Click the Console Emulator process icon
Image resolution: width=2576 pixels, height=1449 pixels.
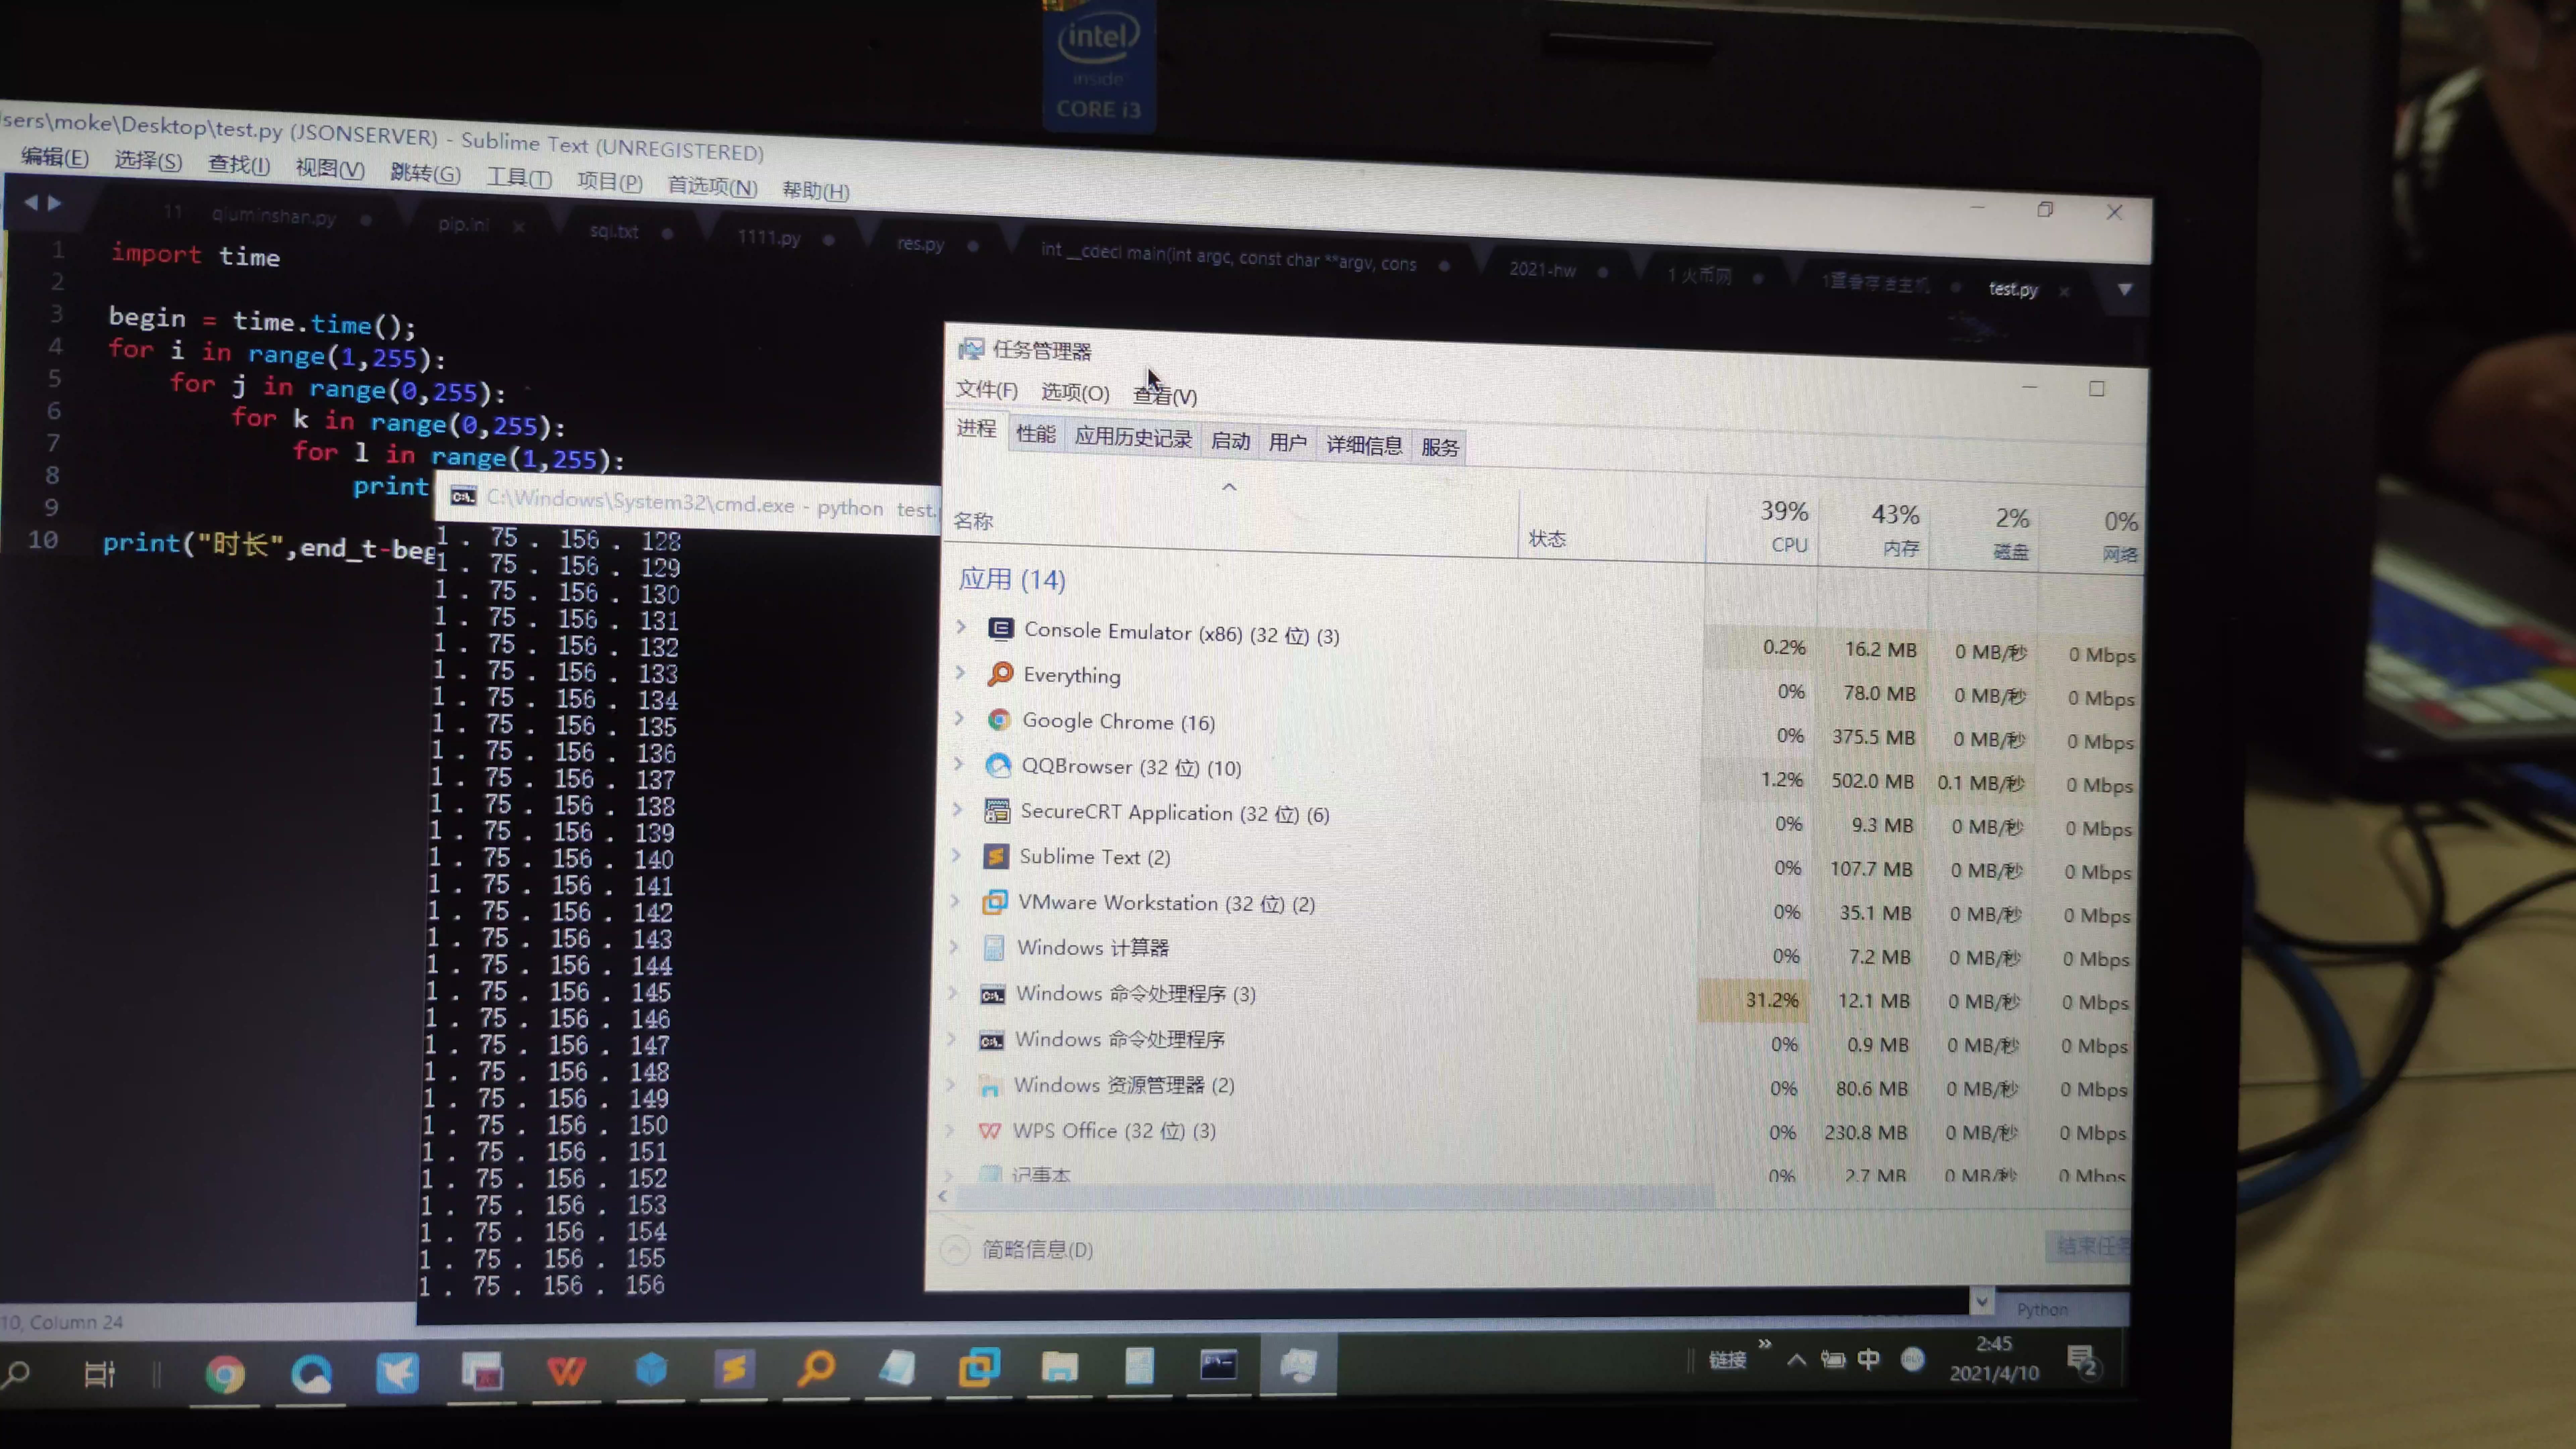(1001, 629)
